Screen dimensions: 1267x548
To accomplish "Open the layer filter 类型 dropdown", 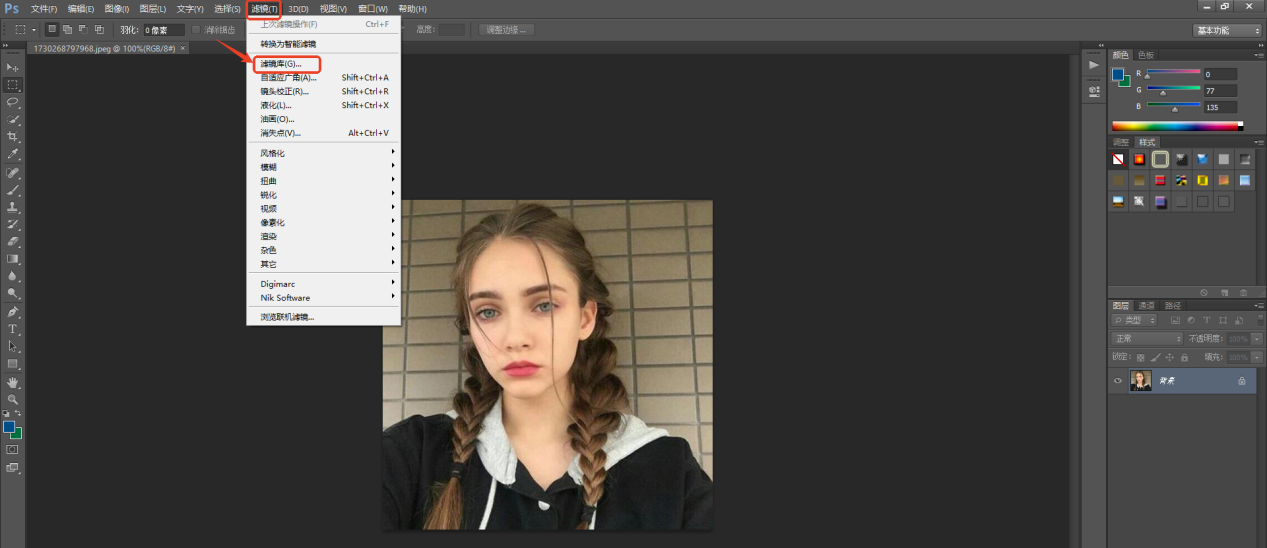I will click(1135, 320).
